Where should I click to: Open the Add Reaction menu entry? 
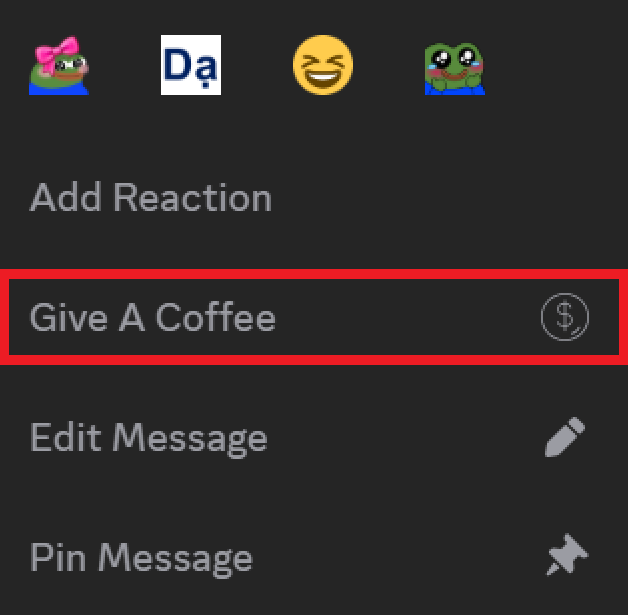click(x=314, y=197)
